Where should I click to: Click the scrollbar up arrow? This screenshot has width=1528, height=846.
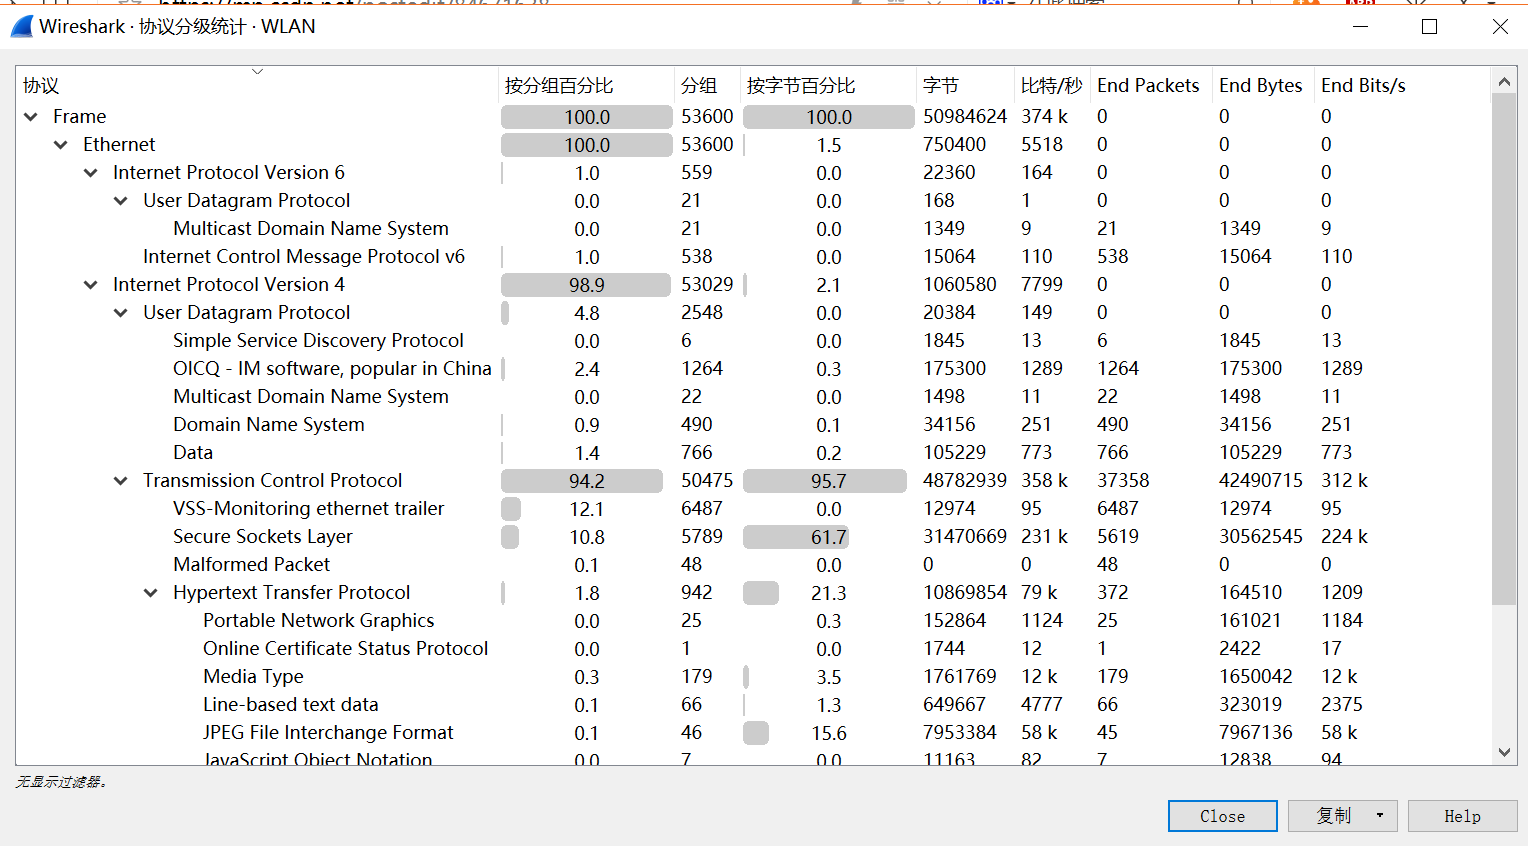pos(1504,80)
